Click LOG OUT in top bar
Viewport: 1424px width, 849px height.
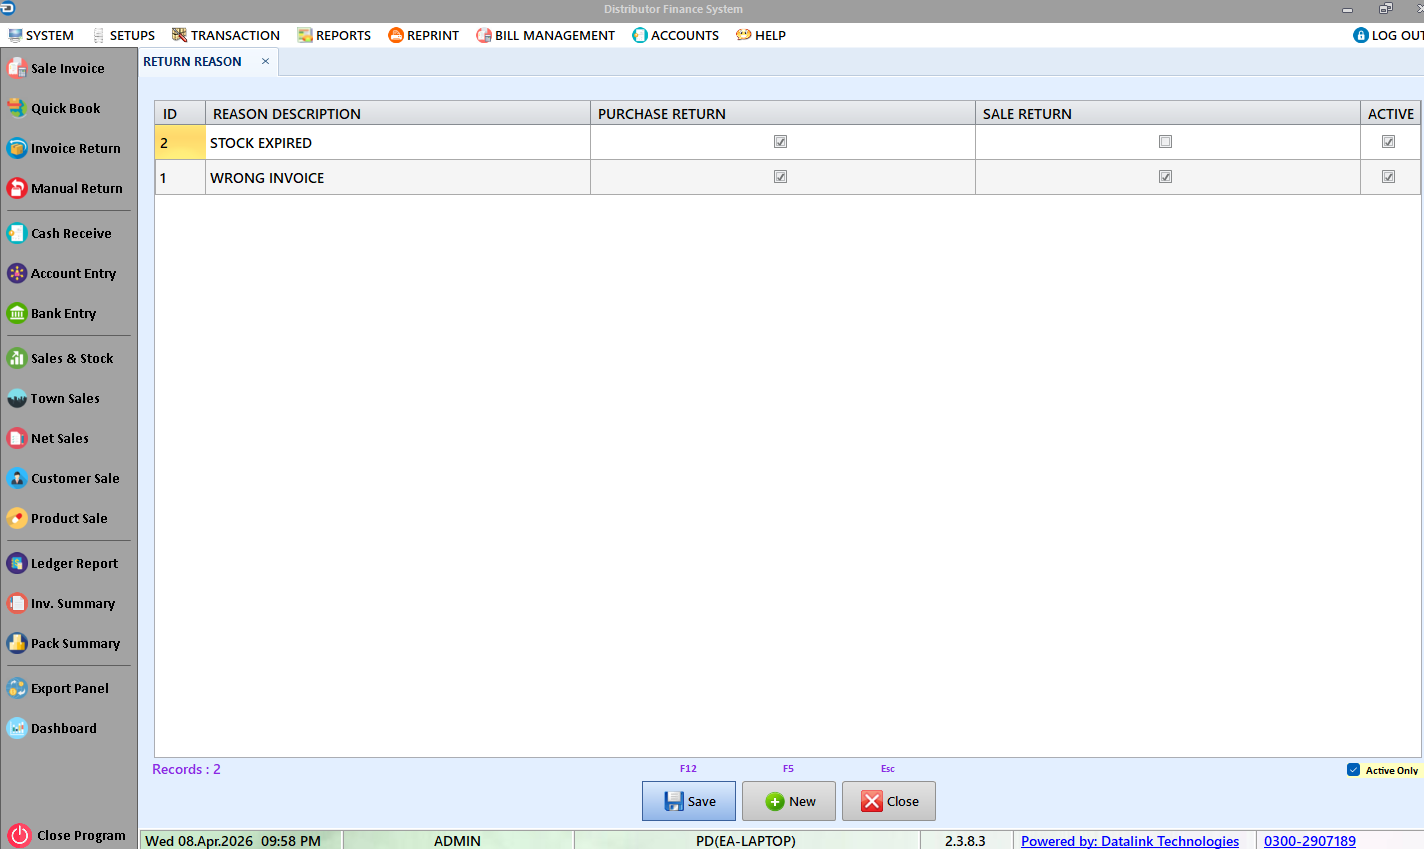click(1389, 35)
